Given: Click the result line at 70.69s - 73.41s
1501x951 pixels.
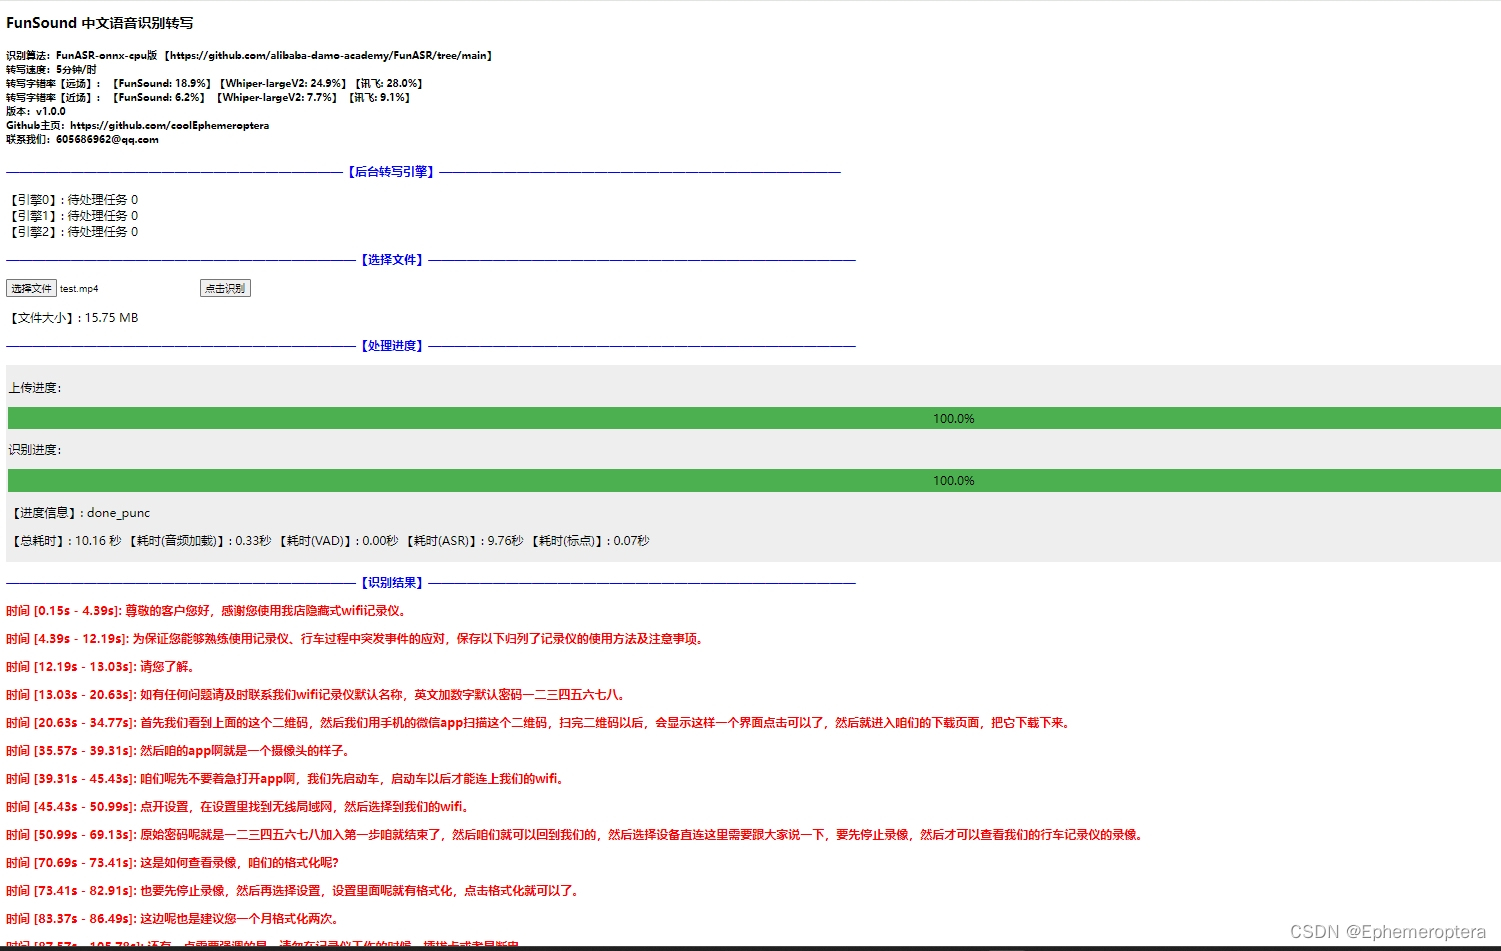Looking at the screenshot, I should click(173, 863).
